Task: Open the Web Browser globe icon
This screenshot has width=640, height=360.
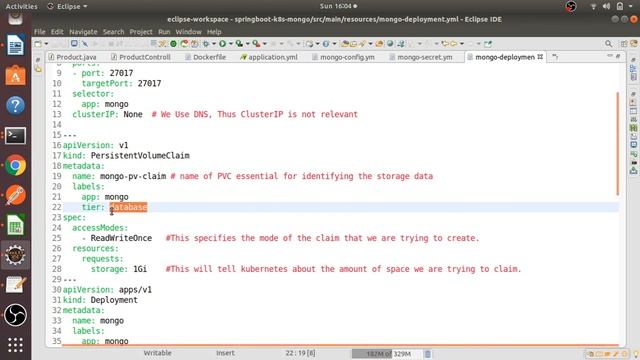Action: tap(391, 44)
